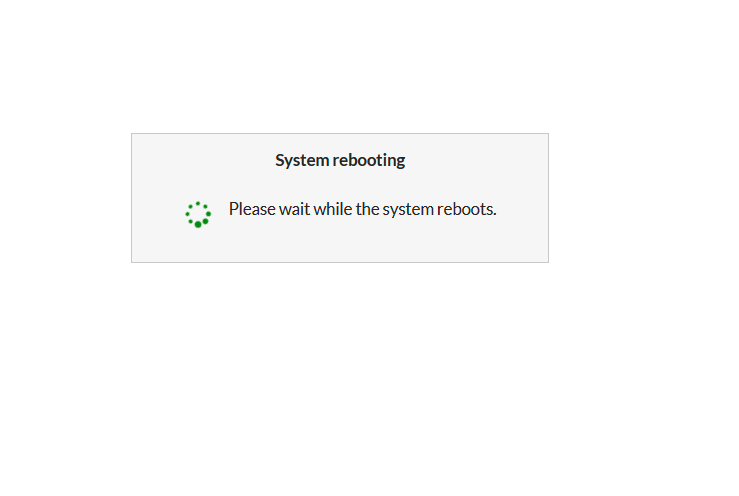
Task: Click the word 'Please' in the message
Action: [x=252, y=209]
